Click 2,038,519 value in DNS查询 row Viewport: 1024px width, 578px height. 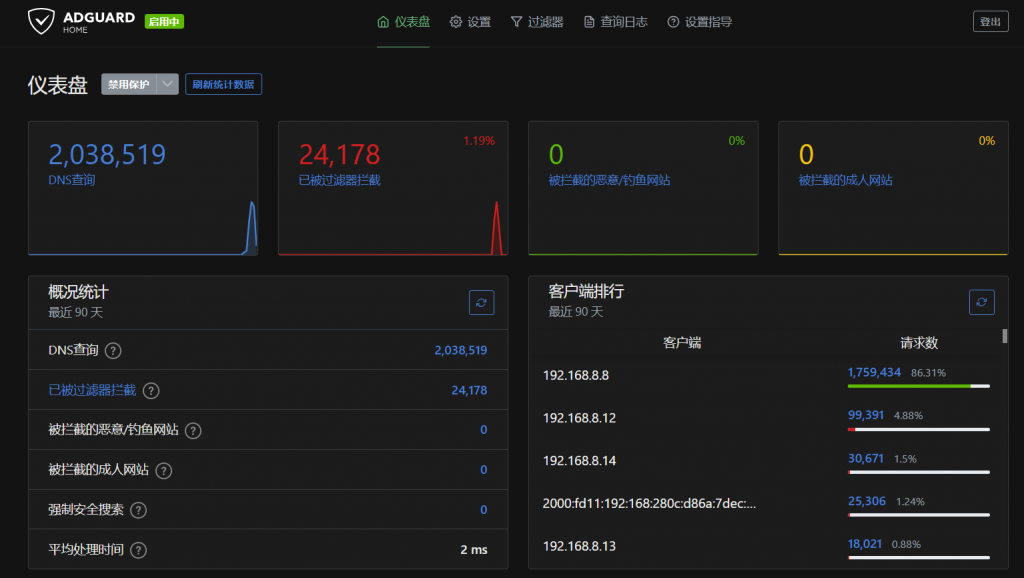(460, 350)
